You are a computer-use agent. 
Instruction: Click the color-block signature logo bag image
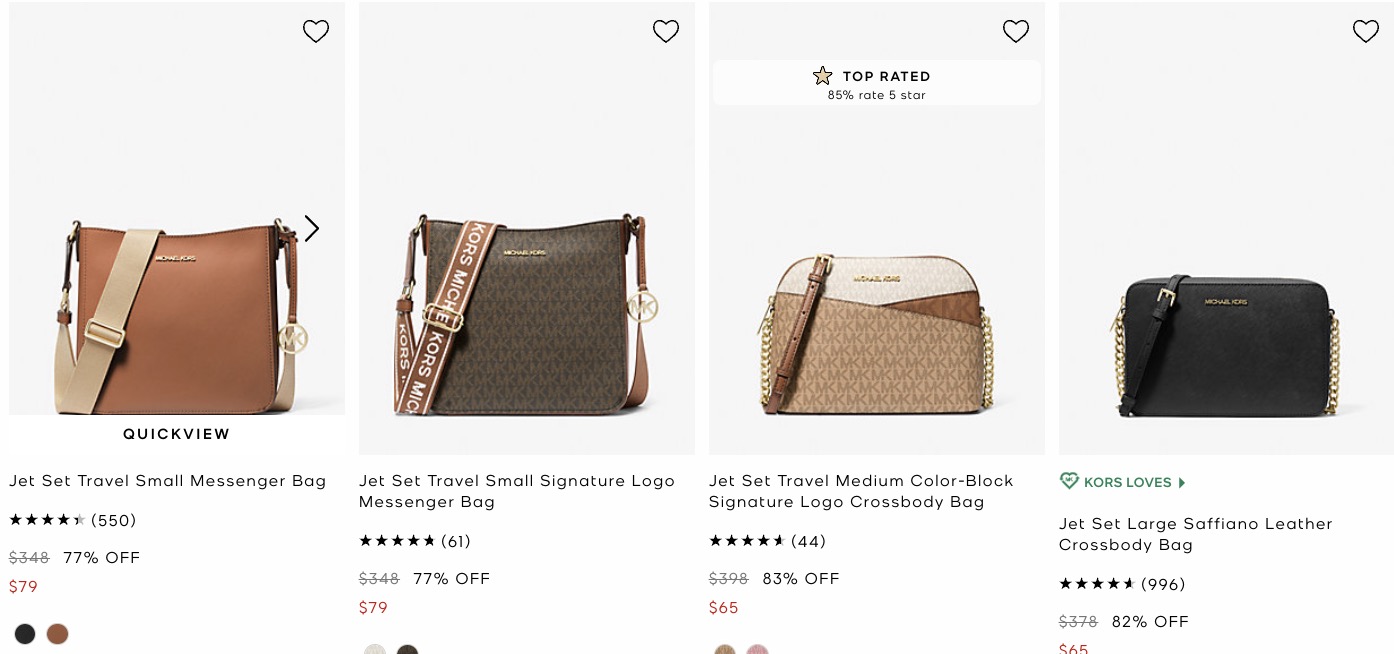coord(876,335)
